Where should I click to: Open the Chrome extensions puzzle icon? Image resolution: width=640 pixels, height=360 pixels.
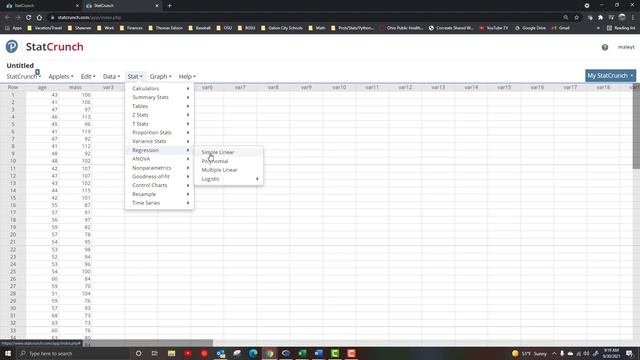tap(600, 17)
